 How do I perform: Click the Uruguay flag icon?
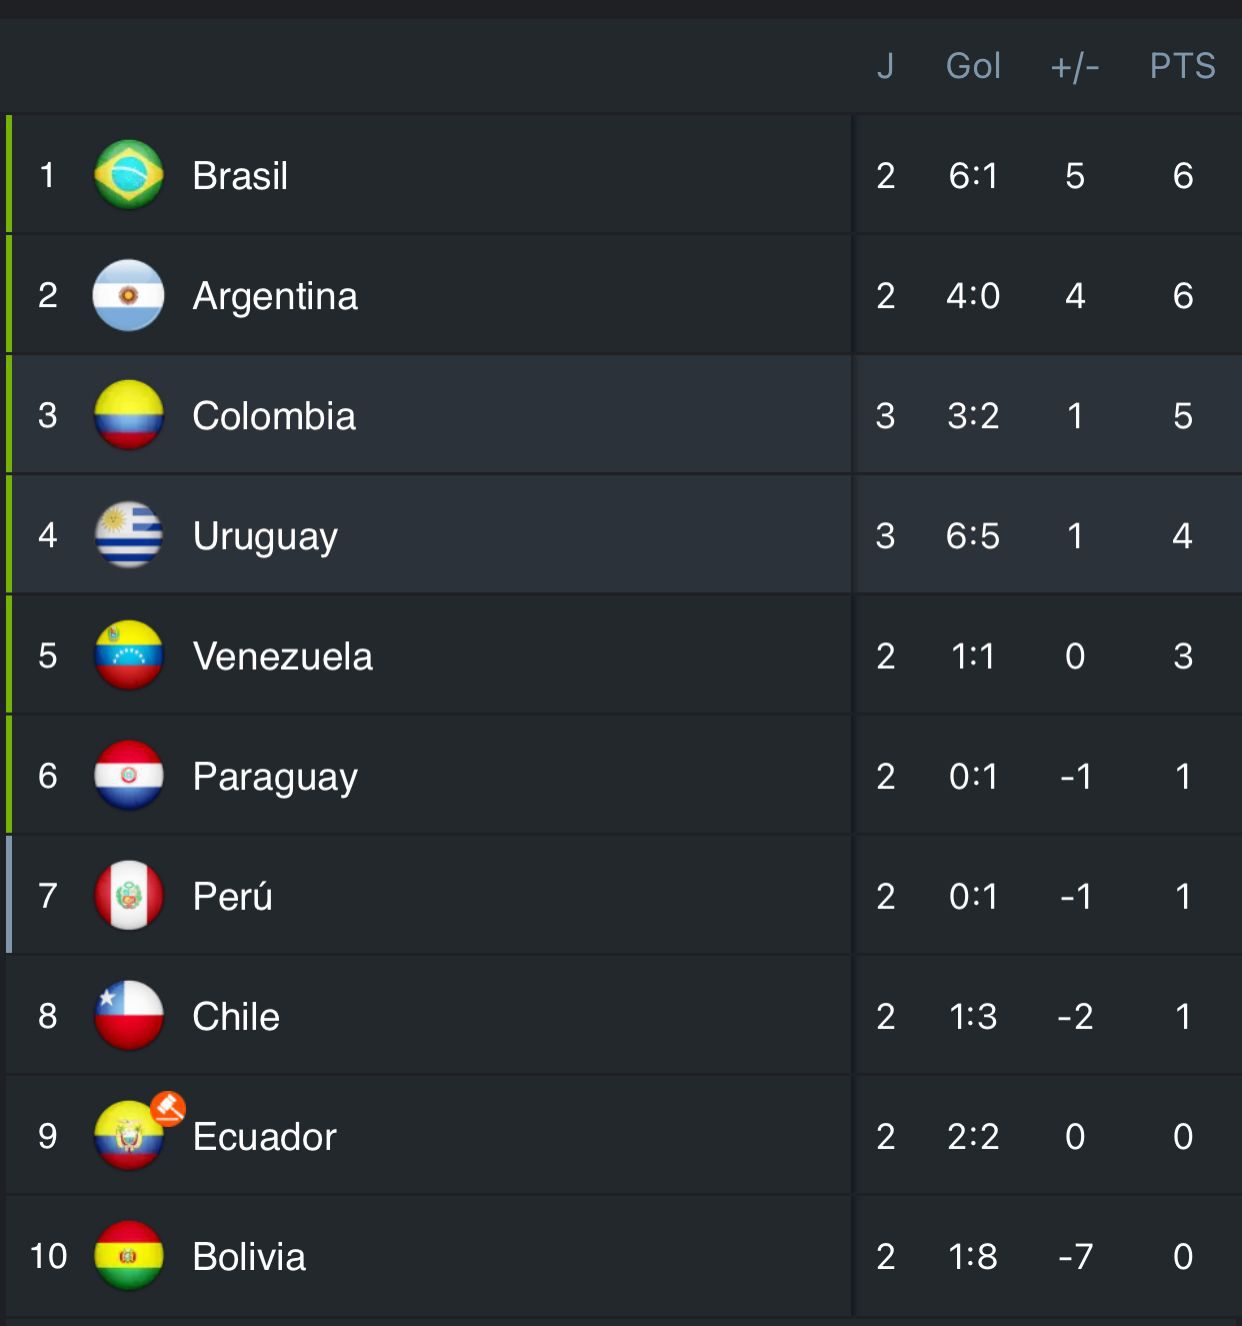[128, 535]
